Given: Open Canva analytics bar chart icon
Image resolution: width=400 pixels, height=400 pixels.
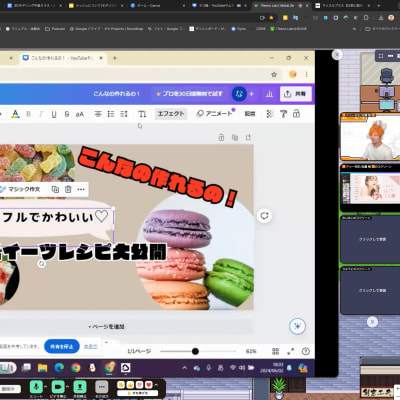Looking at the screenshot, I should 269,94.
